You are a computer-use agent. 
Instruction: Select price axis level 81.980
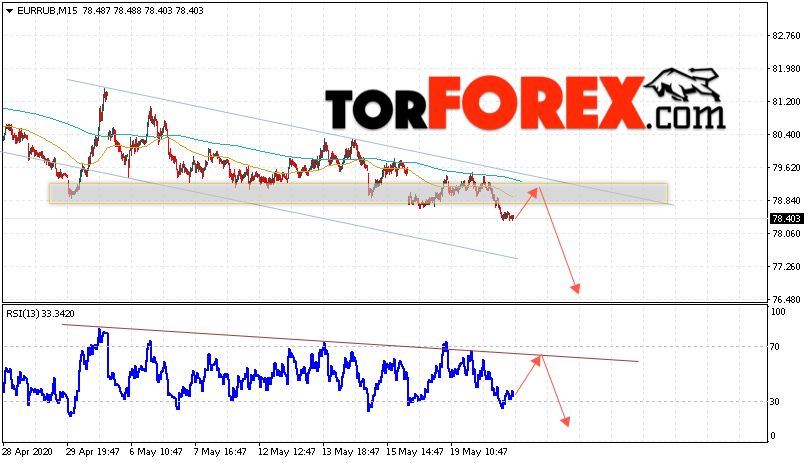tap(786, 69)
